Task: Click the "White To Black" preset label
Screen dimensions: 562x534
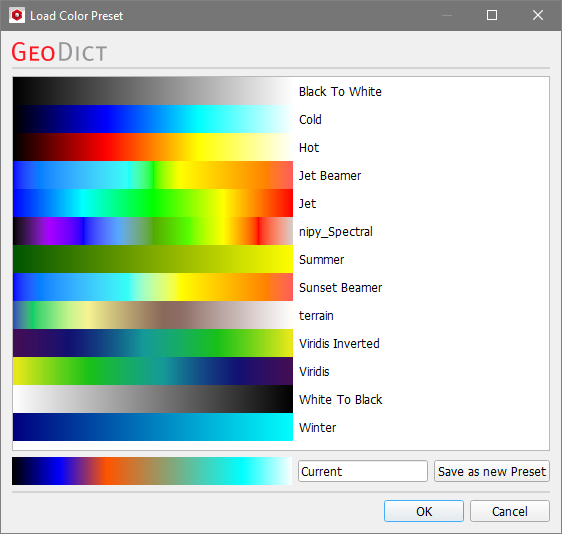Action: 340,399
